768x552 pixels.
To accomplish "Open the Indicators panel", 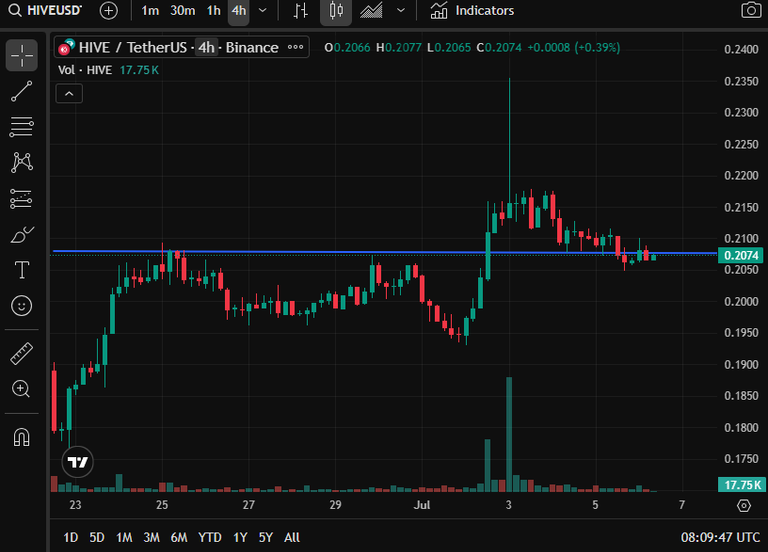I will point(472,10).
